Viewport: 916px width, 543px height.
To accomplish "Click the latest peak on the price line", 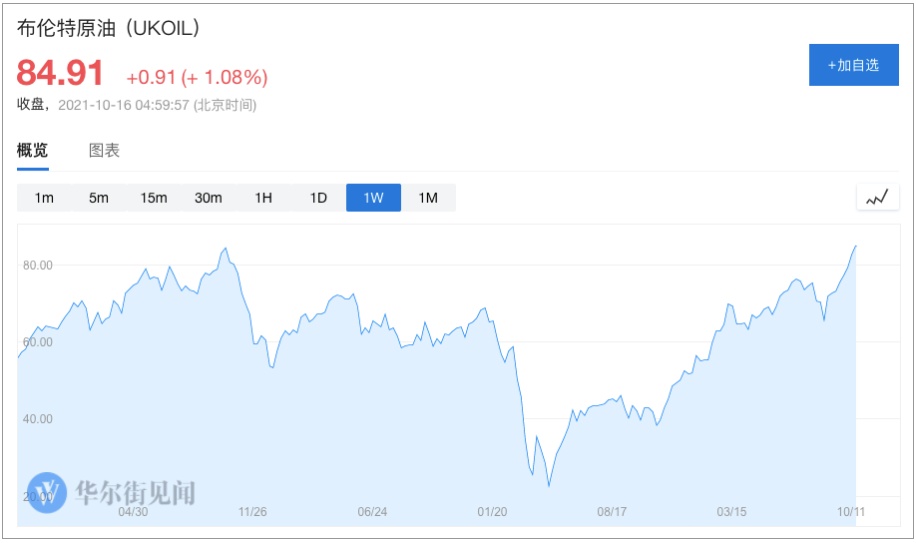I will click(855, 246).
